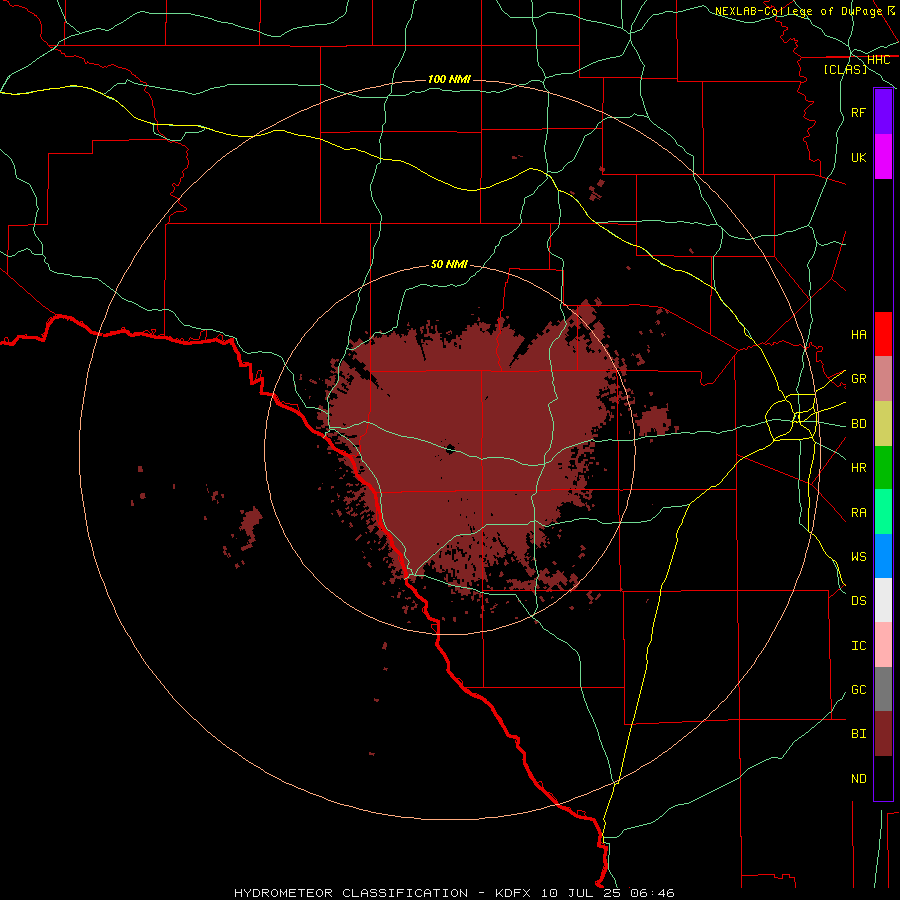Image resolution: width=900 pixels, height=900 pixels.
Task: Click the 100 NMI range ring label
Action: point(449,79)
